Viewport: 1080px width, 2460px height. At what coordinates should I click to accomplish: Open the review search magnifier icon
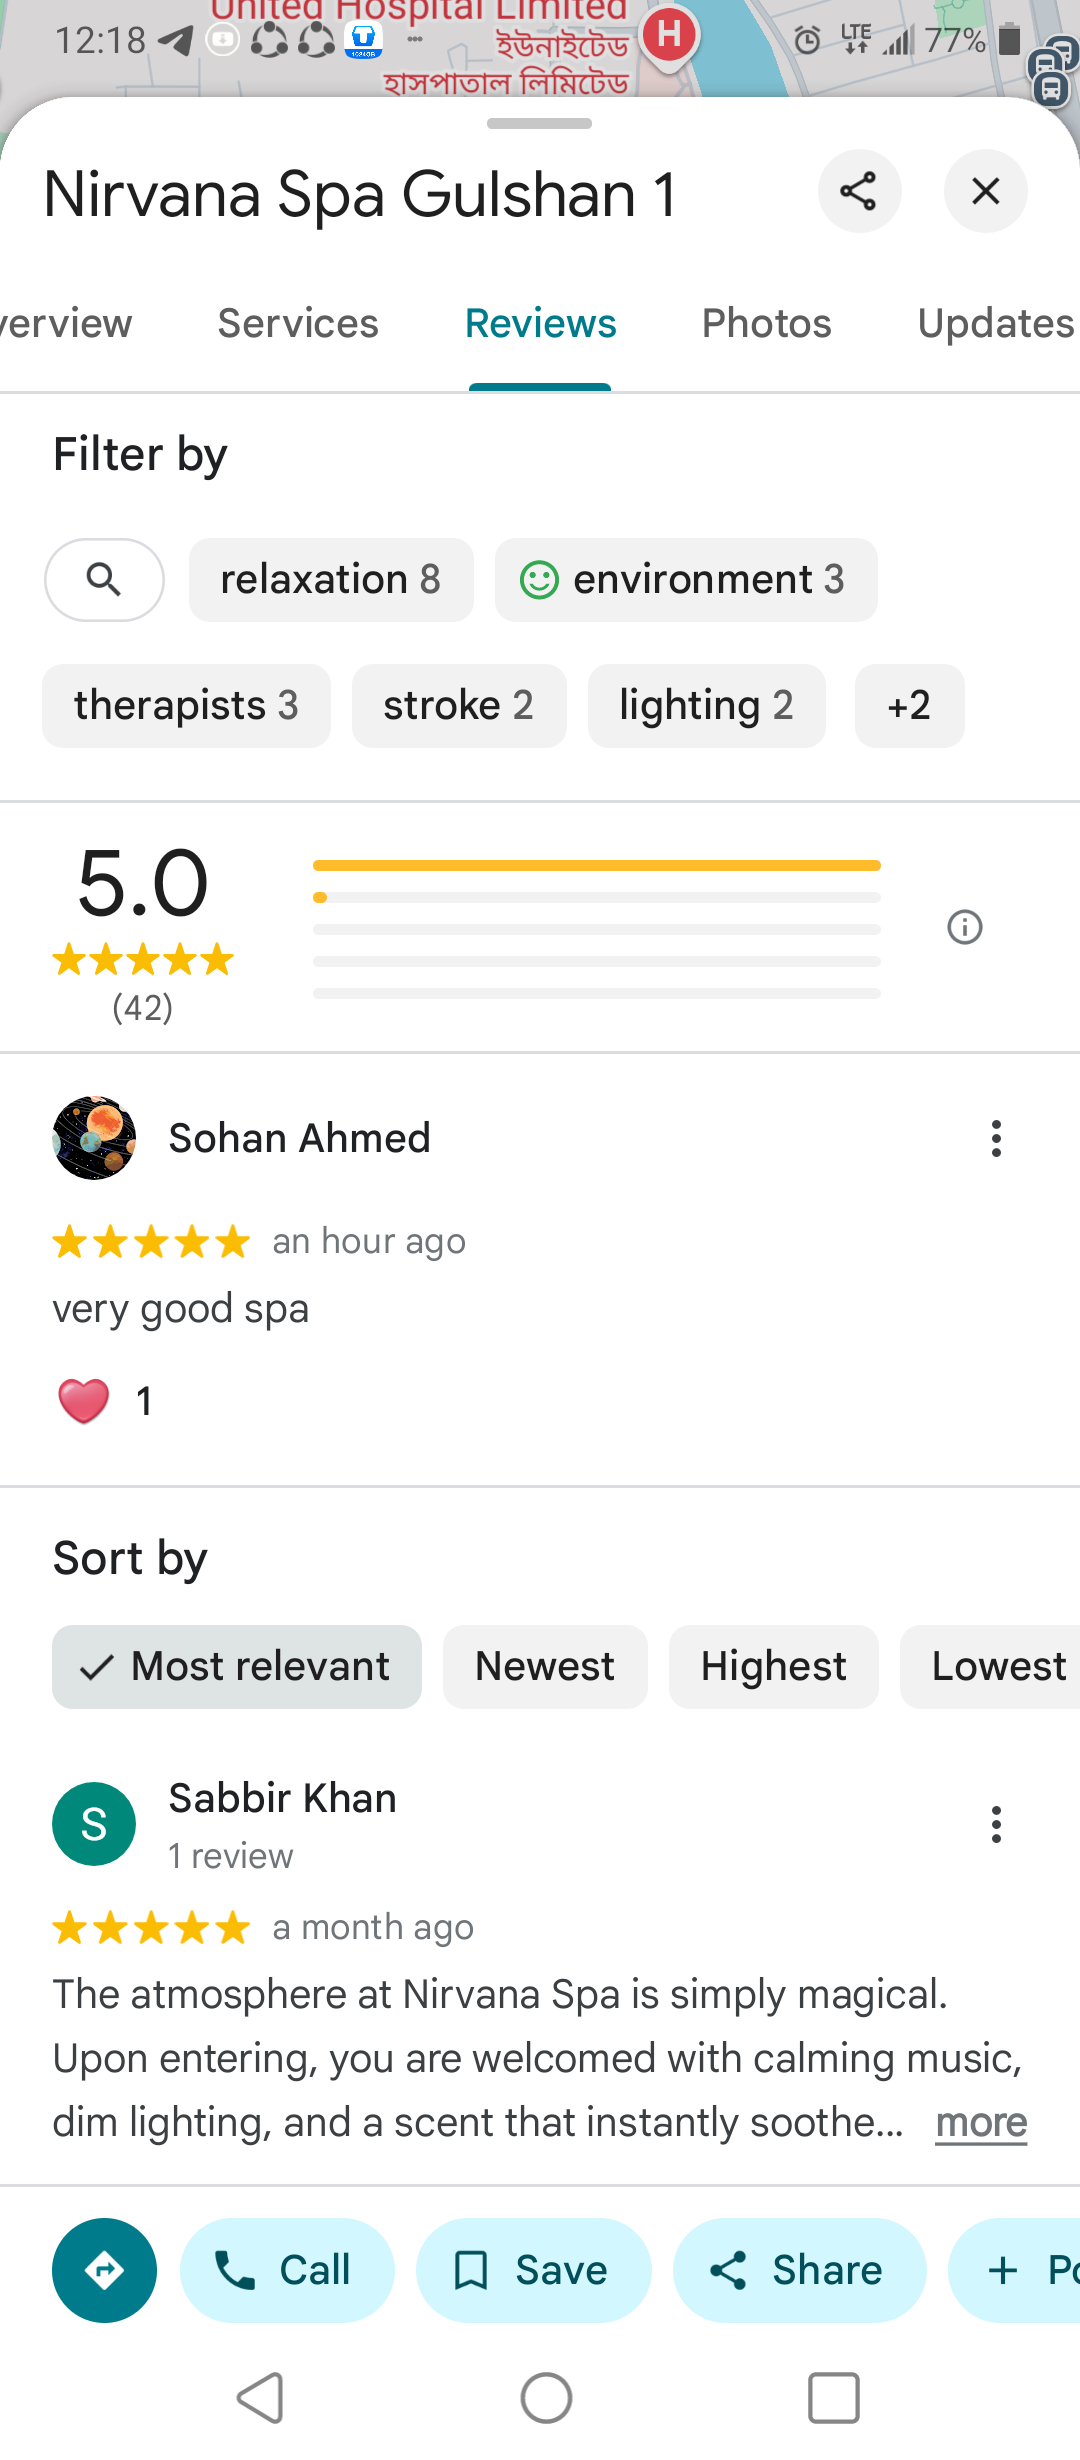[x=104, y=579]
